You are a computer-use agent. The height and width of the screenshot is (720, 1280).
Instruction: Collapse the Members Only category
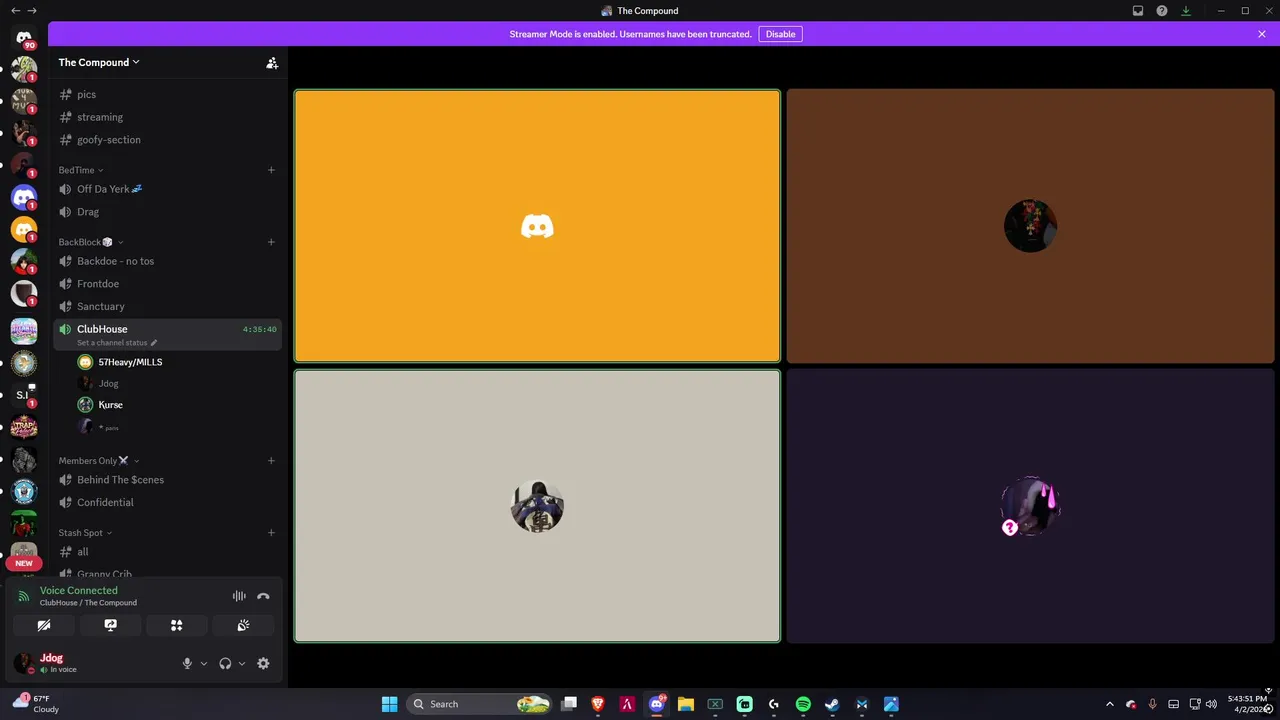coord(99,461)
